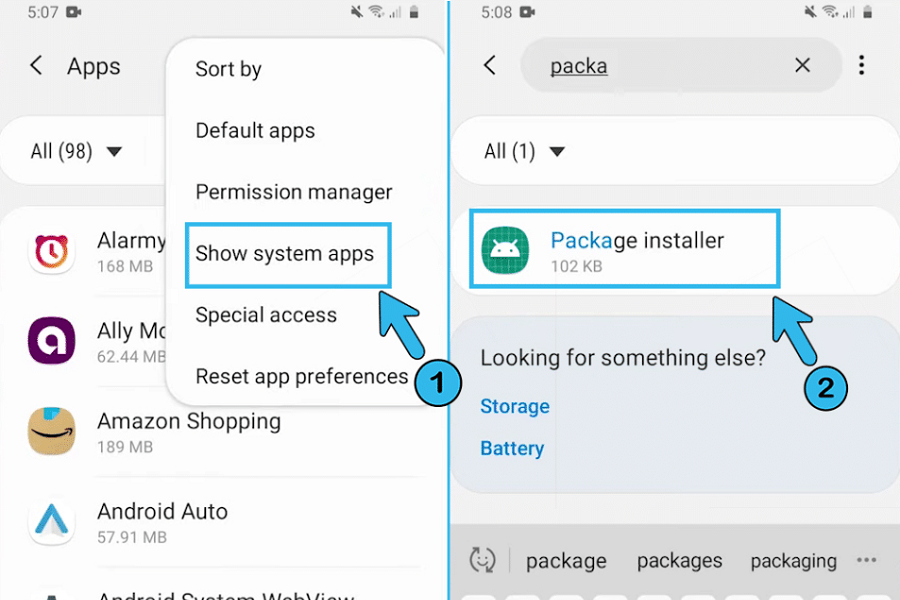Viewport: 900px width, 600px height.
Task: Open three-dot overflow menu
Action: pos(861,66)
